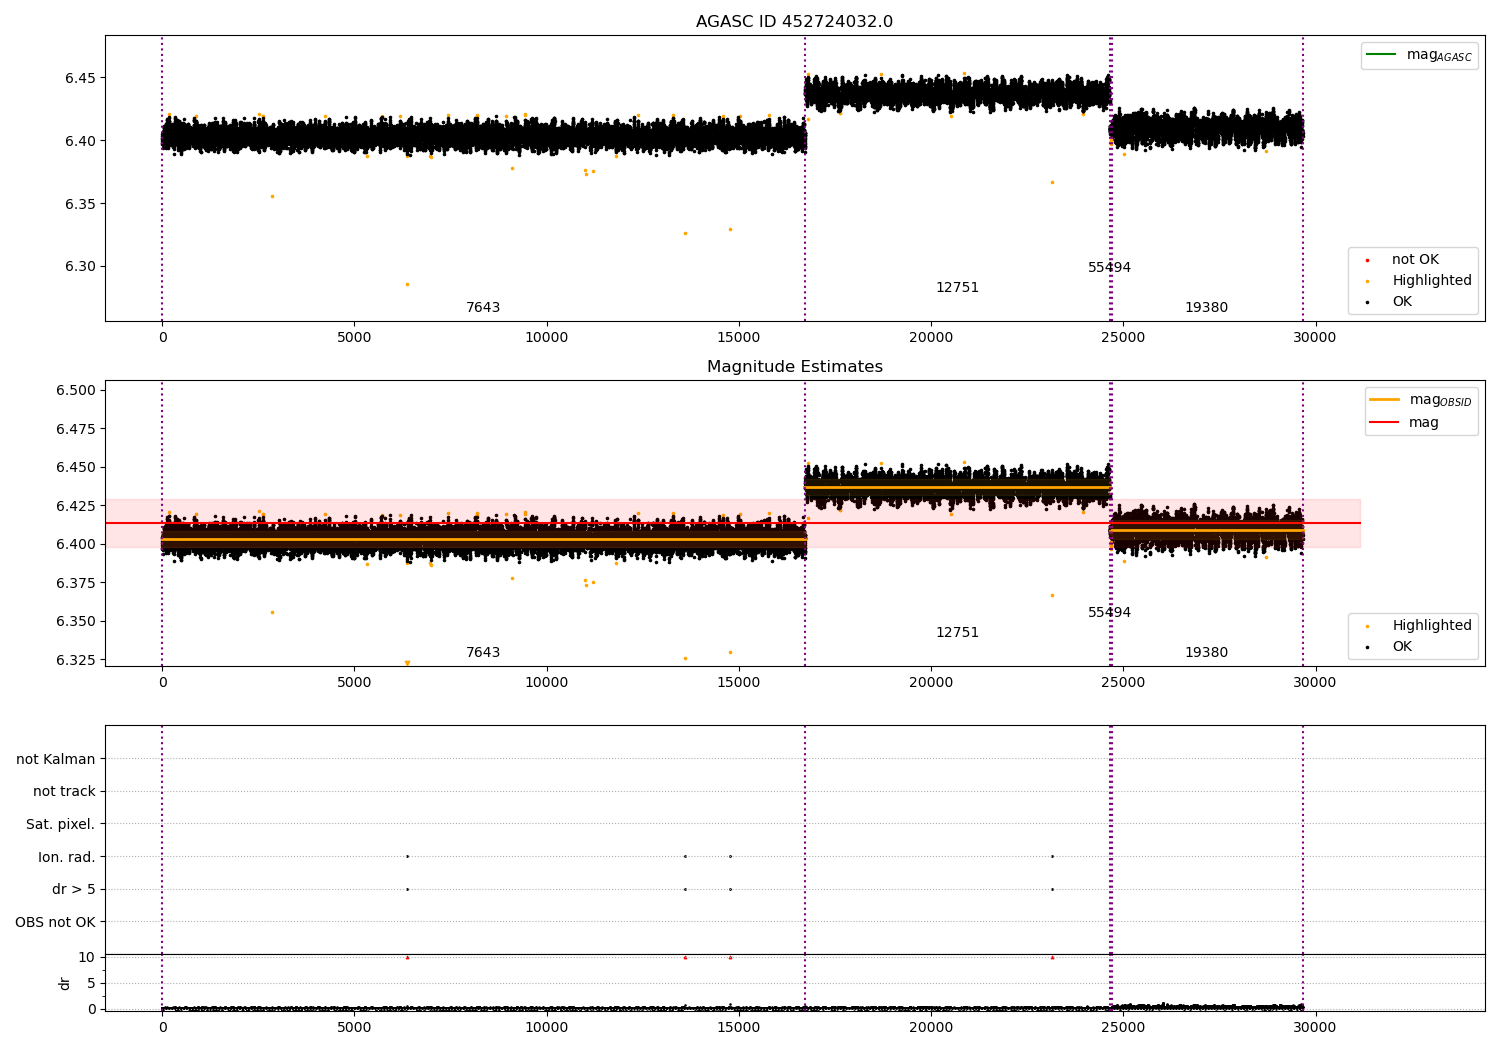
Task: Click the 'not Kalman' axis label
Action: tap(56, 759)
